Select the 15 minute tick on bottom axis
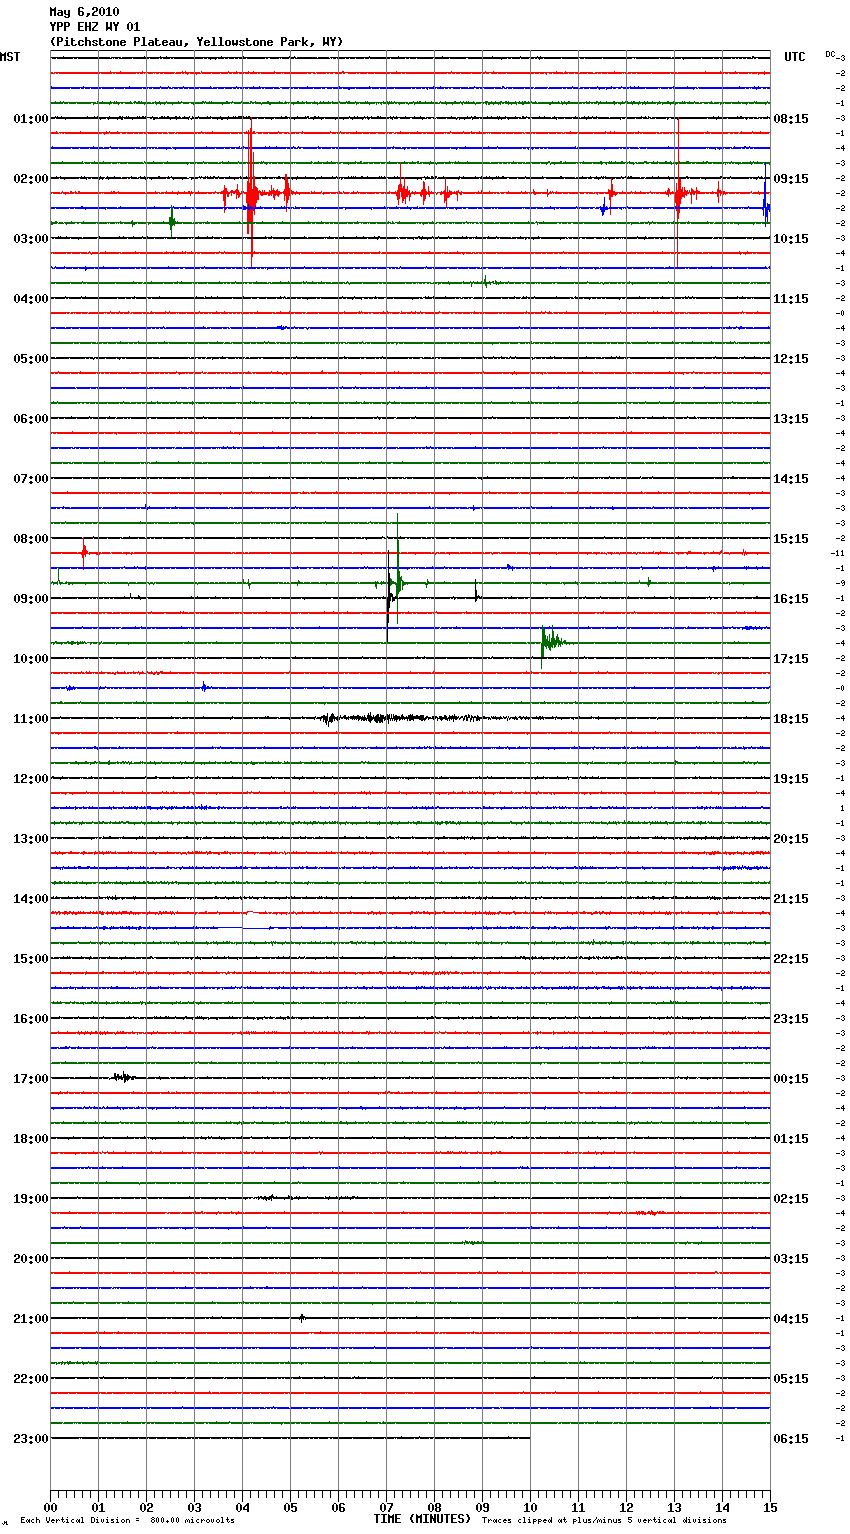Screen dimensions: 850x1534 tap(769, 1507)
